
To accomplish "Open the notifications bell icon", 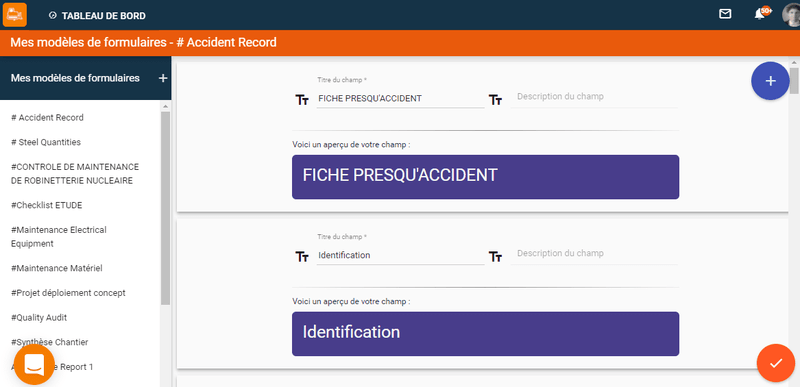I will [x=760, y=14].
